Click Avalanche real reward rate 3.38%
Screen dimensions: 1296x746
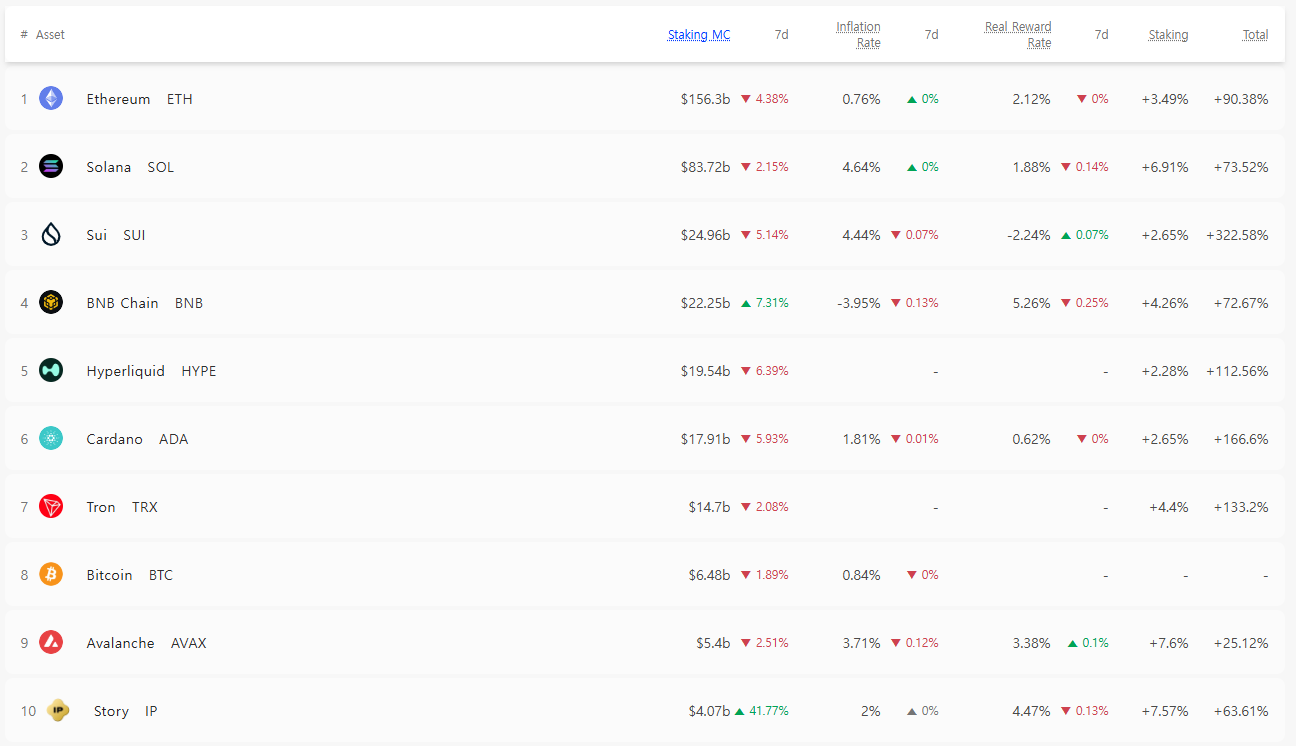click(1032, 643)
